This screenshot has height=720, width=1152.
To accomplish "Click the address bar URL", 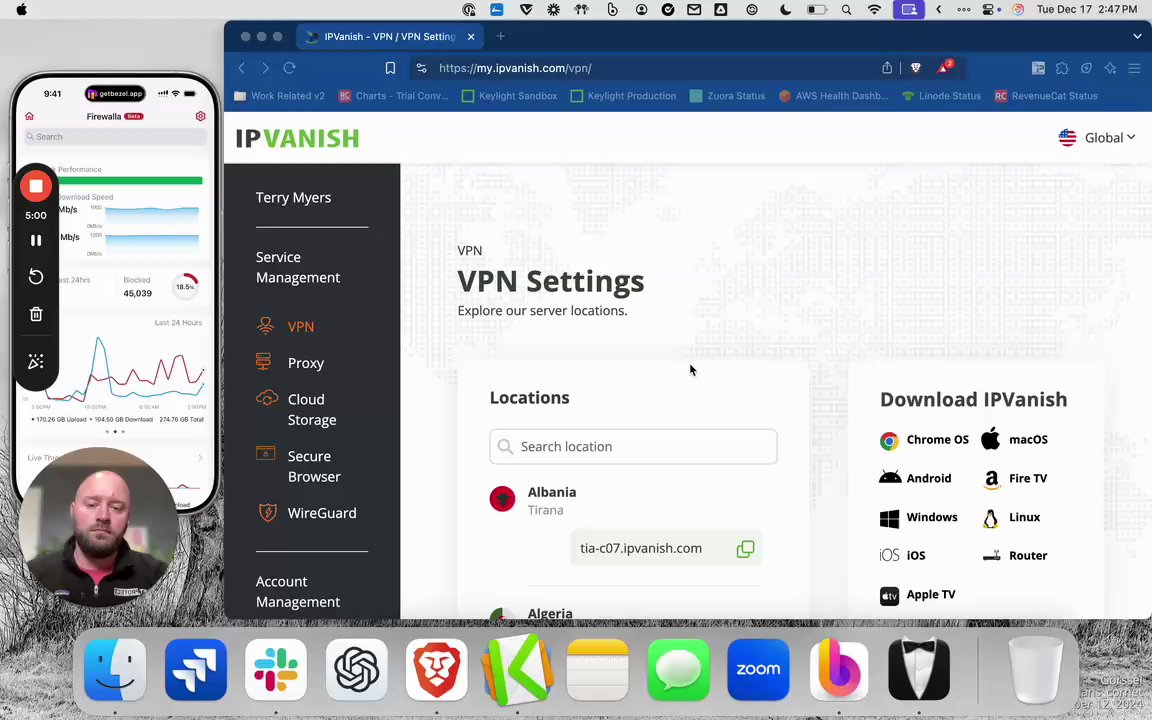I will click(515, 68).
